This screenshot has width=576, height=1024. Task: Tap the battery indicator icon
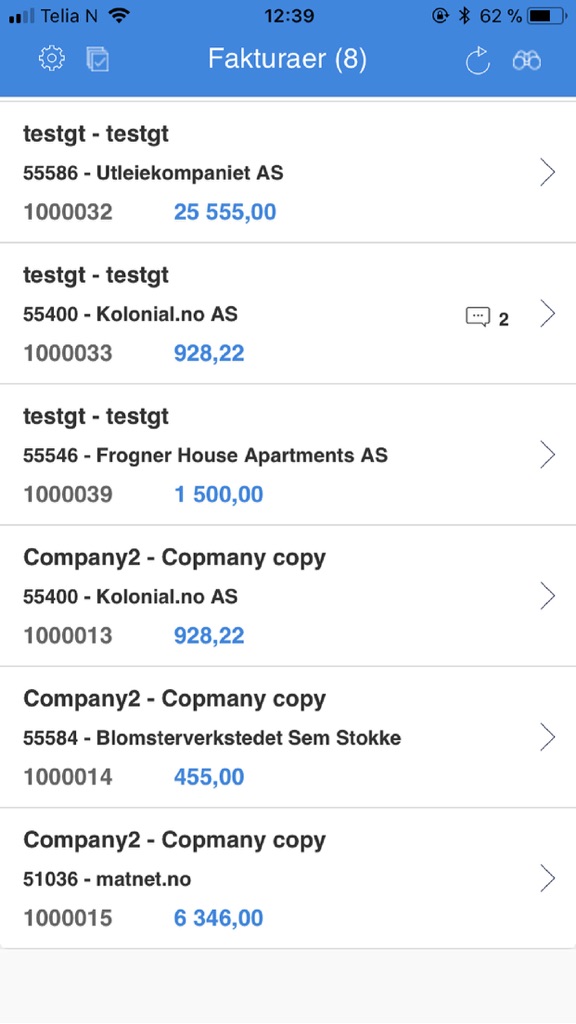click(549, 16)
